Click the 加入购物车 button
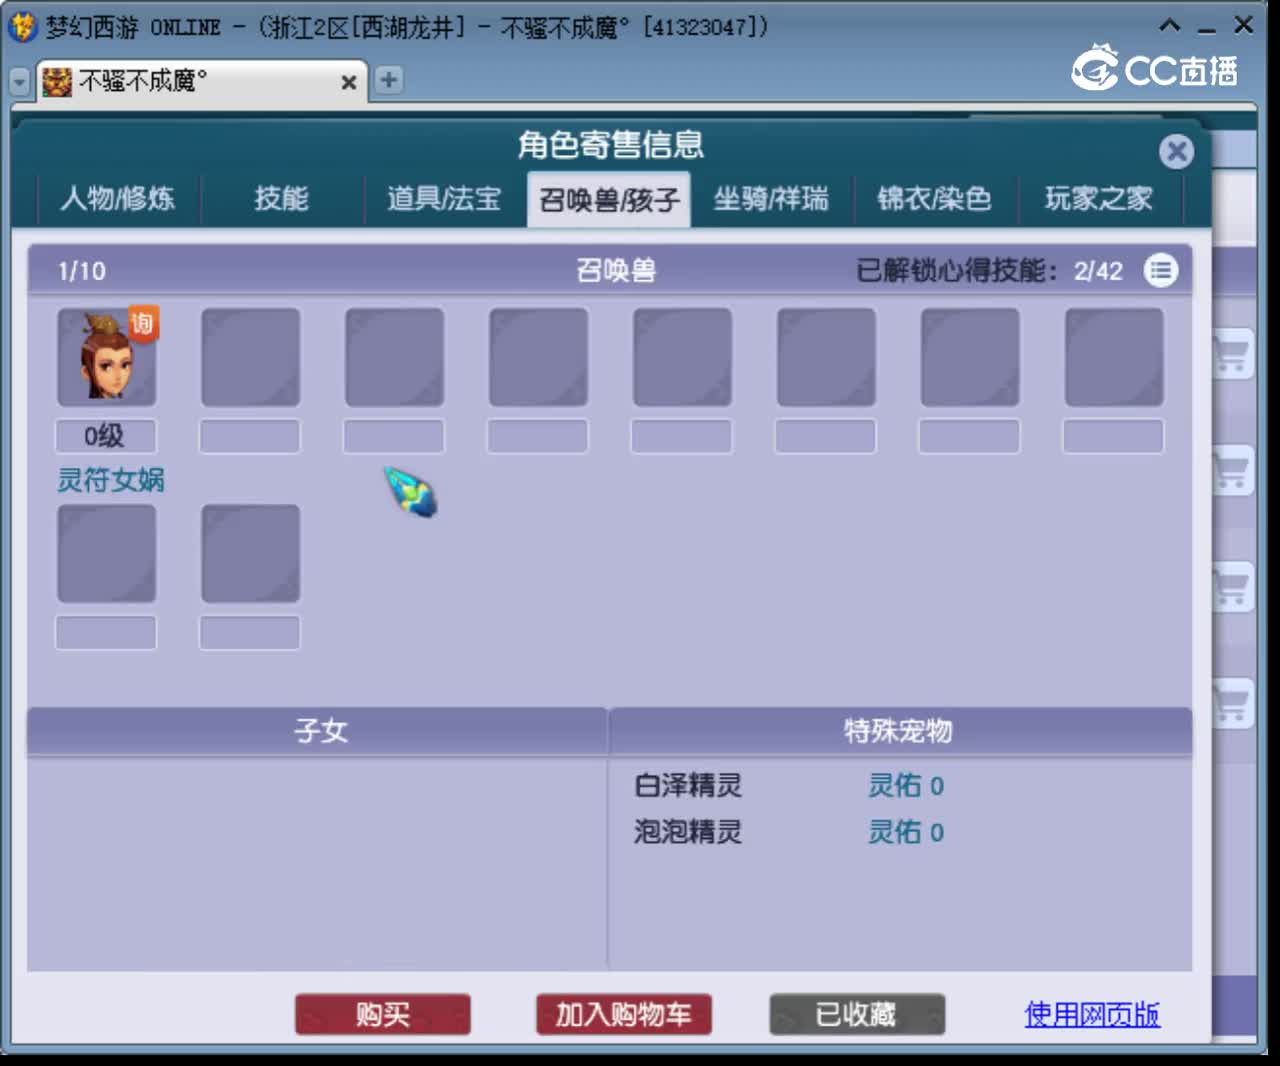 tap(623, 1014)
